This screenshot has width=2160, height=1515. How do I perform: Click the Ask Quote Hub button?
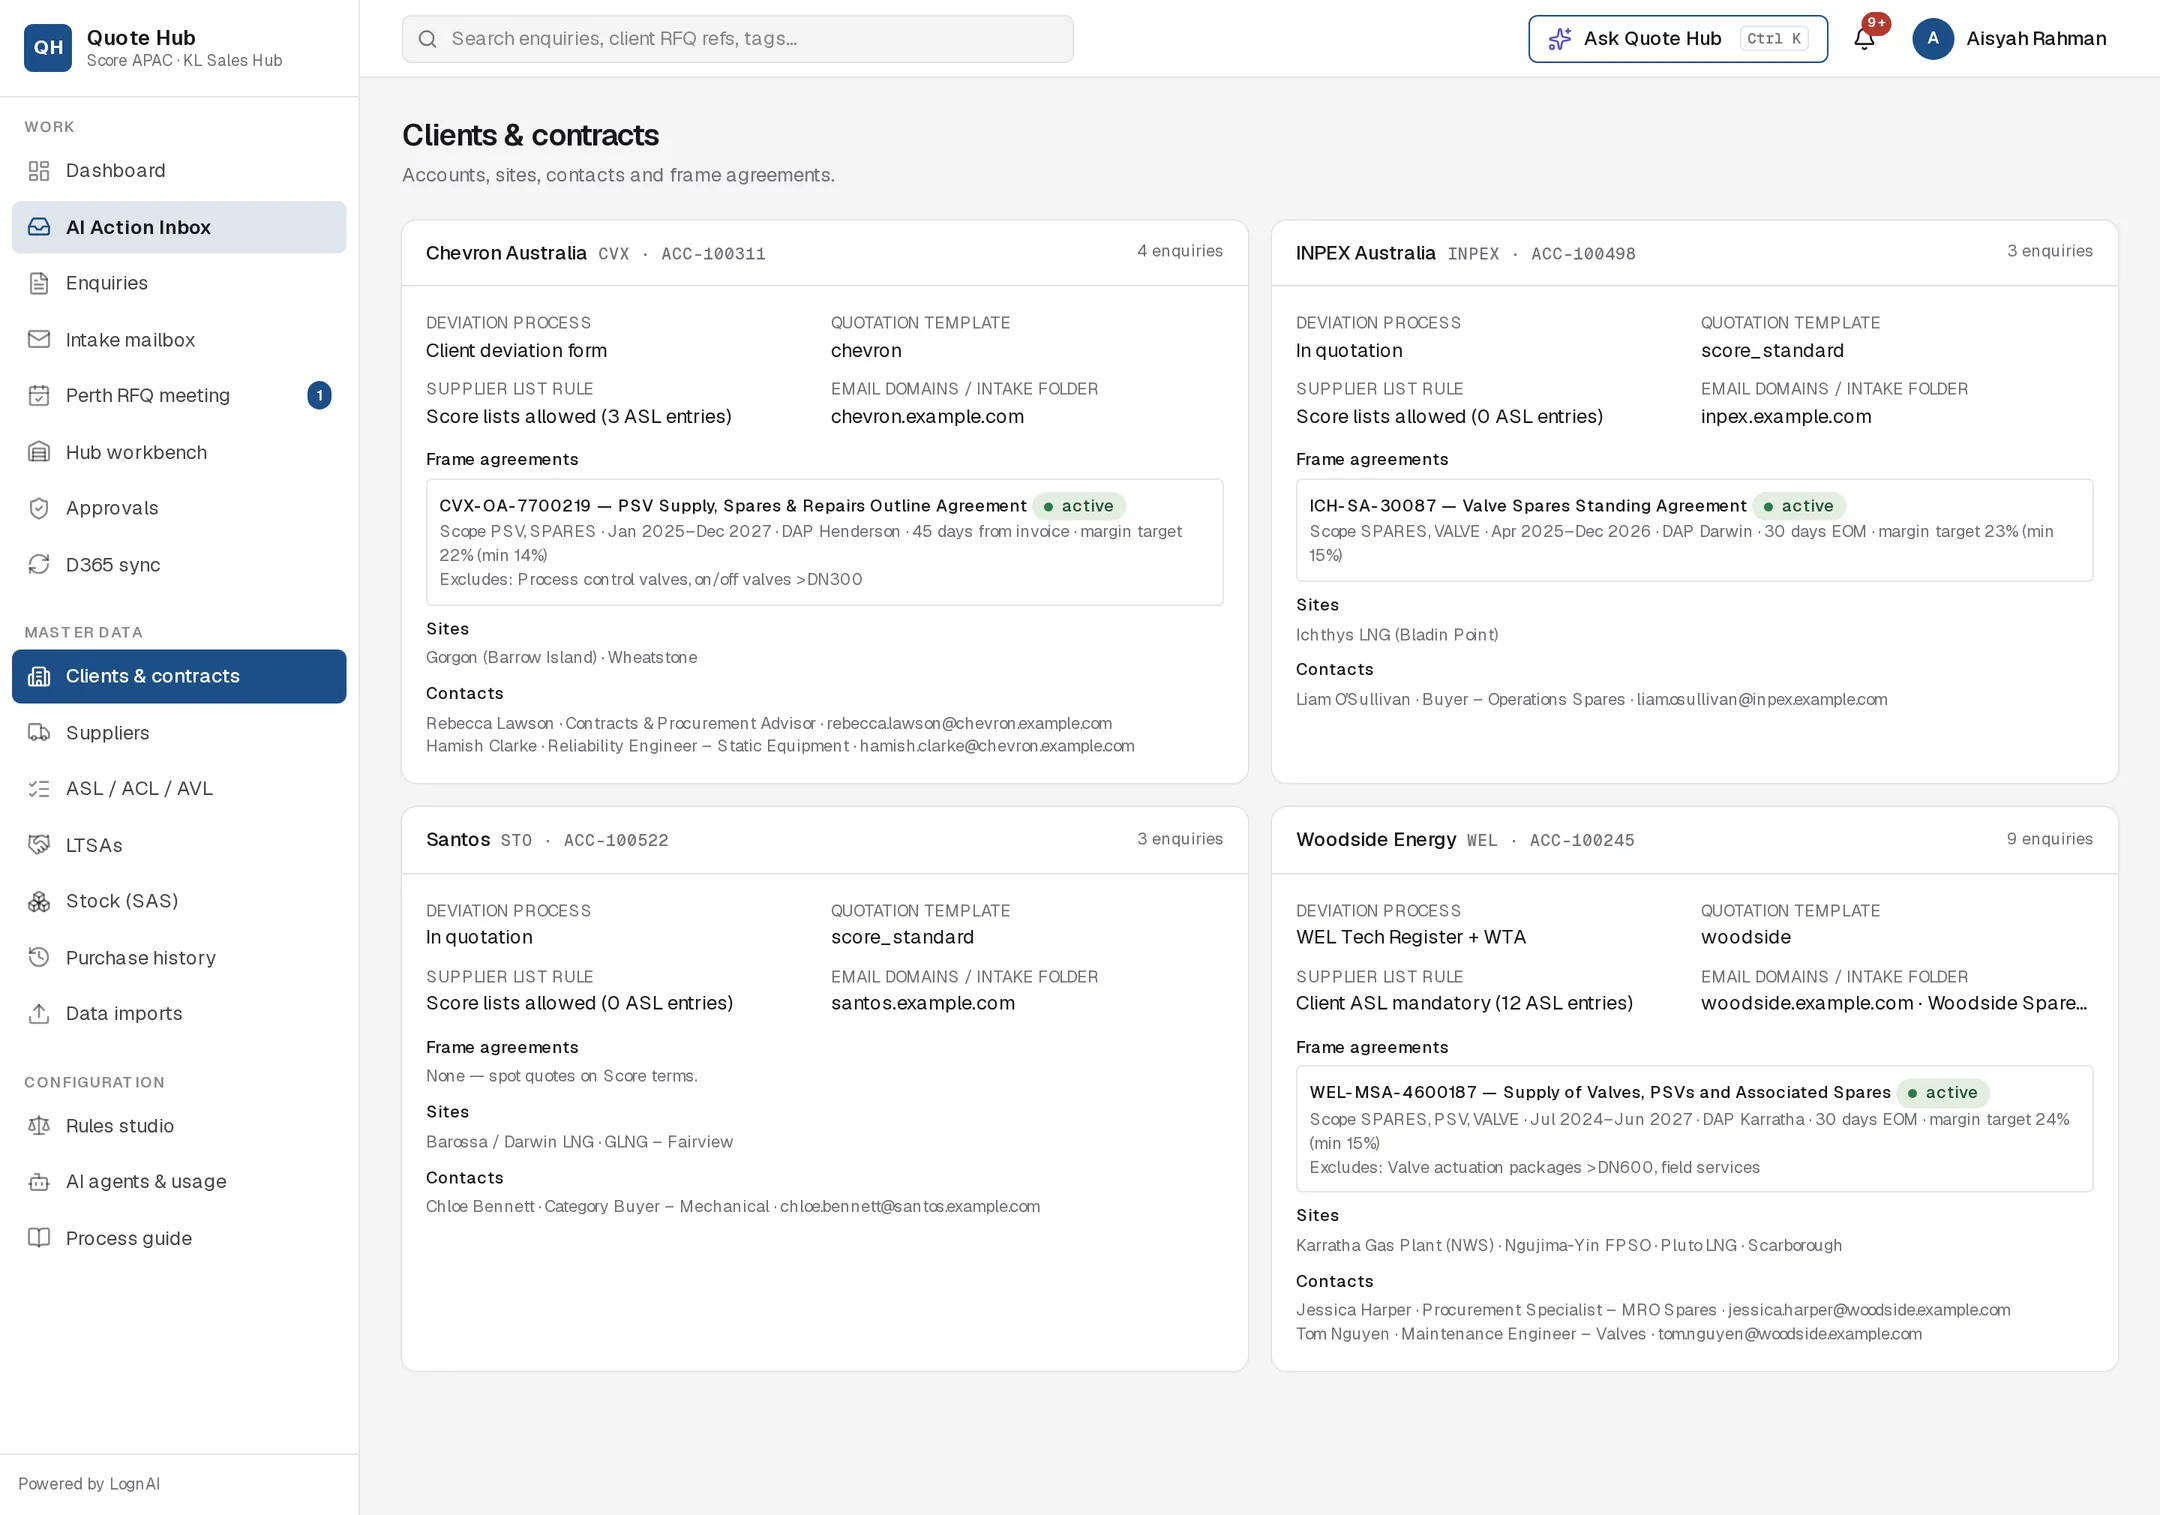(1678, 39)
